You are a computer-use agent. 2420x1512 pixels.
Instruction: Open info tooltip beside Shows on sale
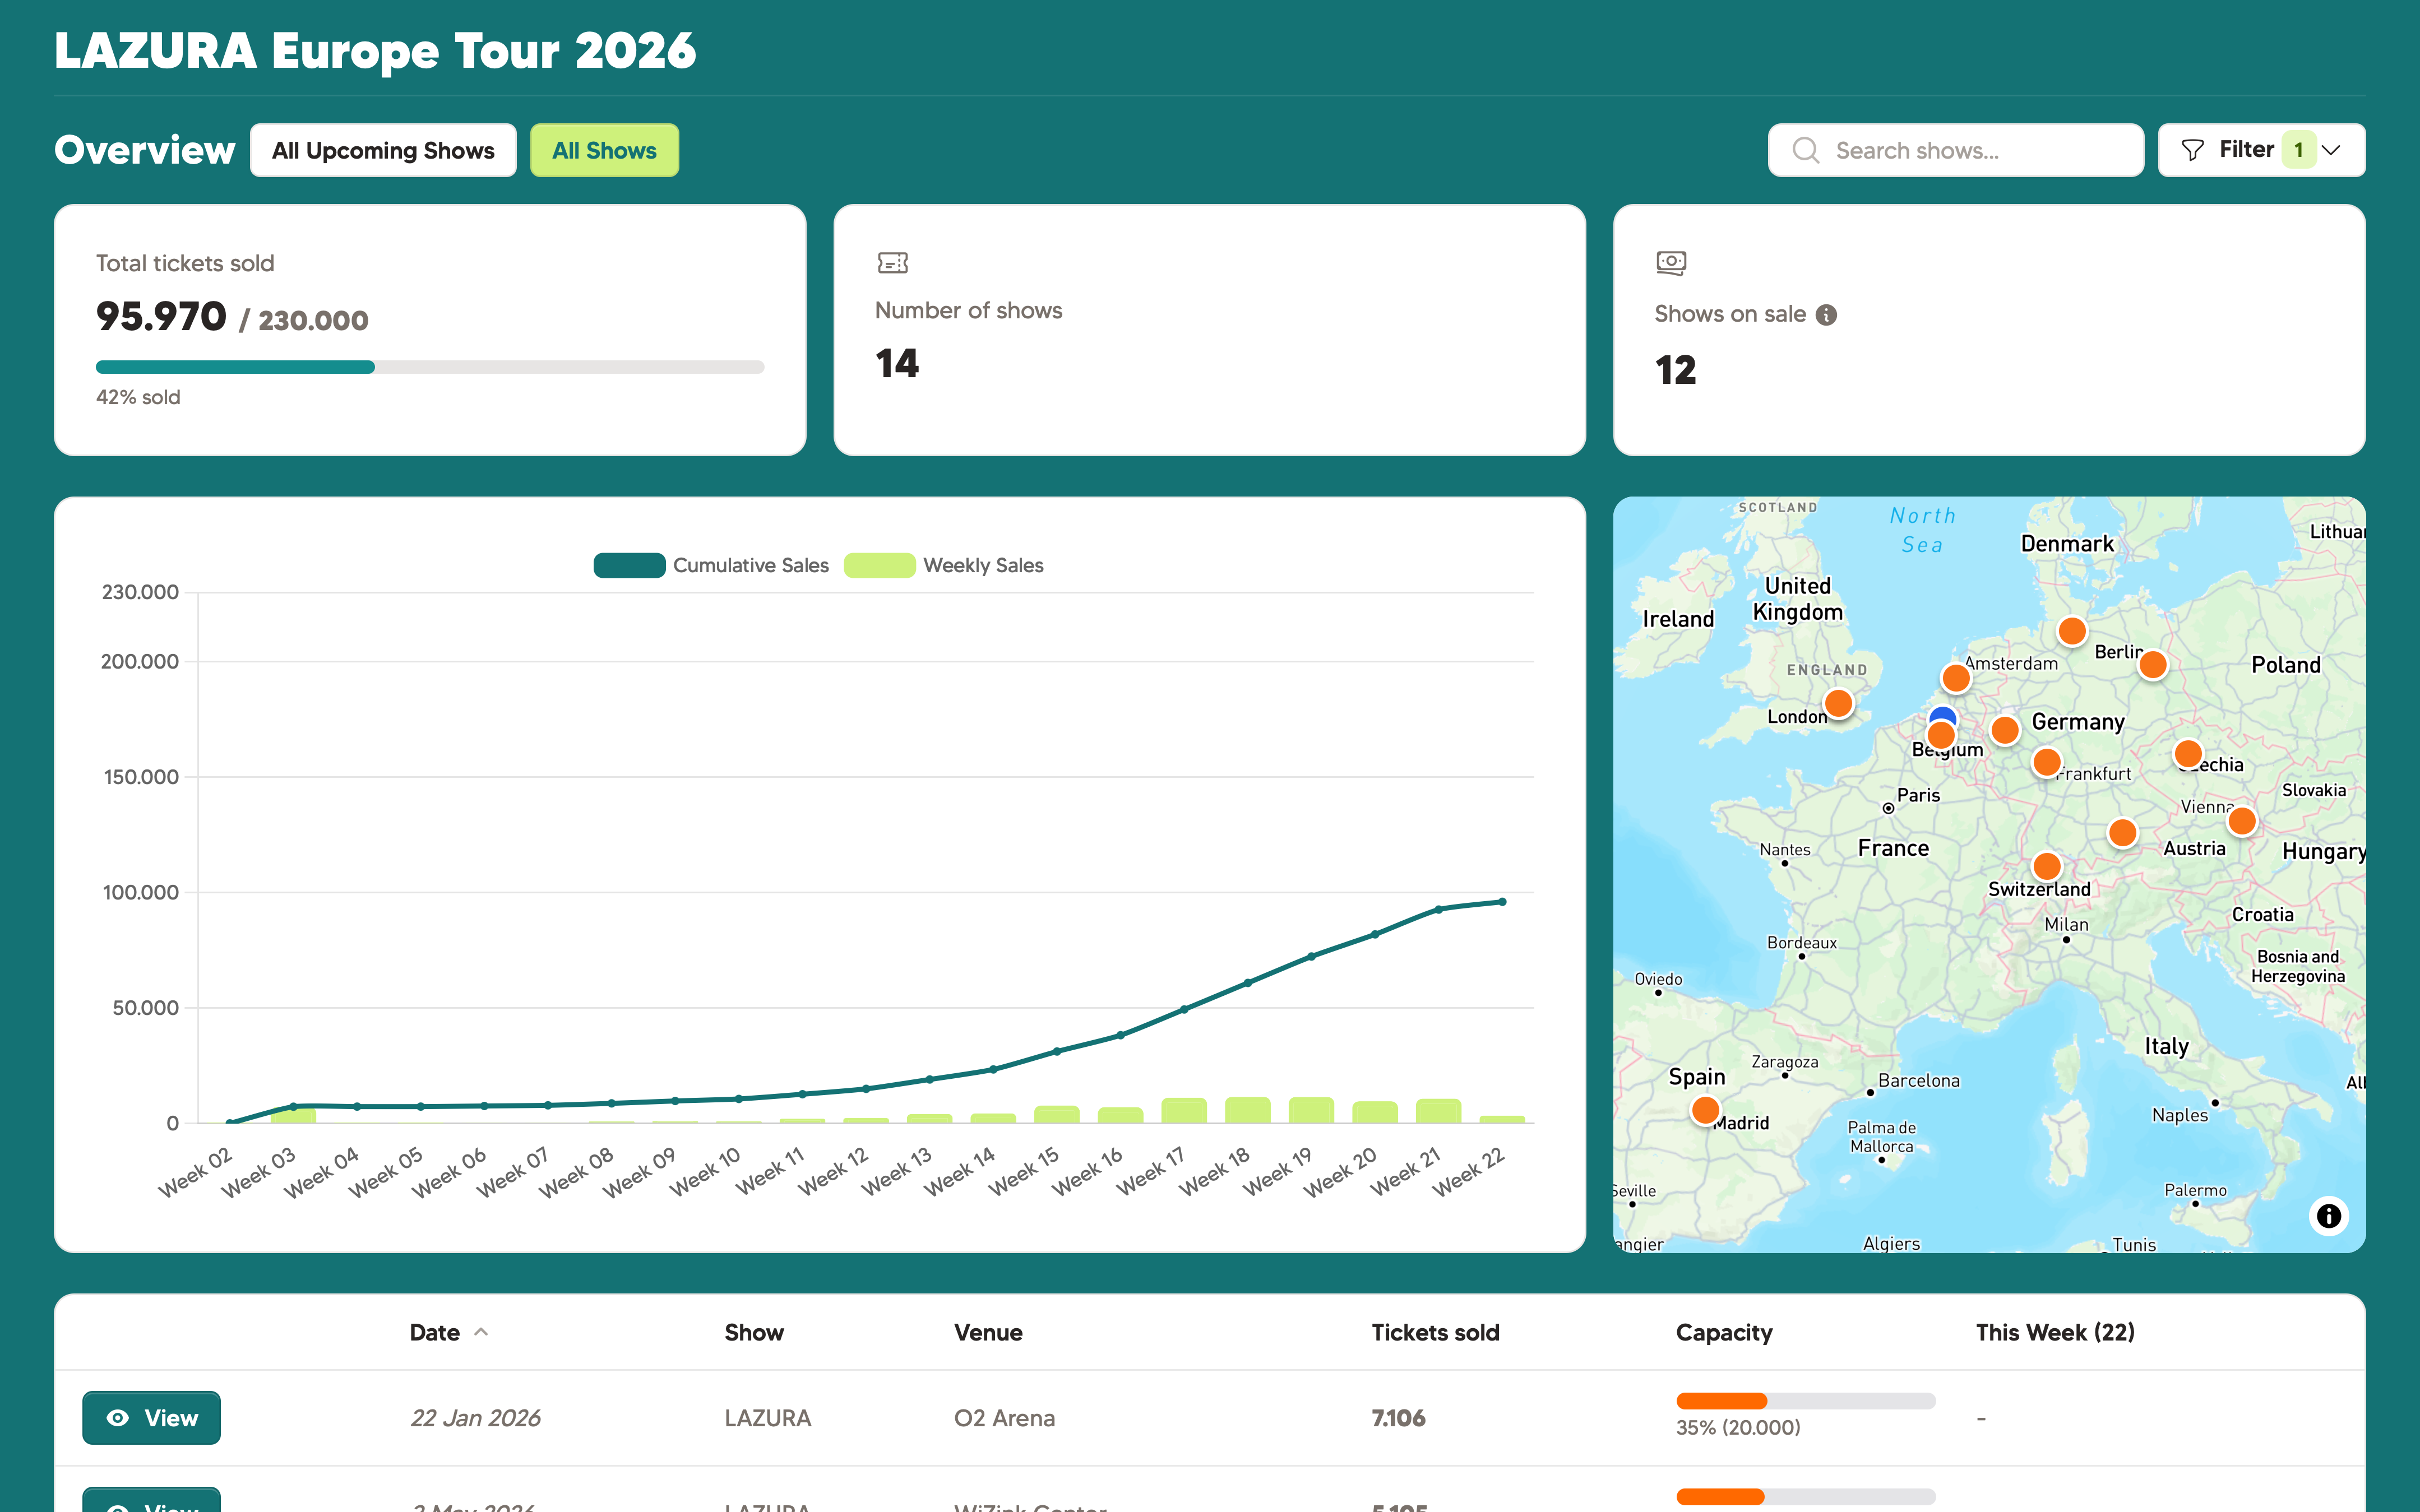coord(1826,315)
